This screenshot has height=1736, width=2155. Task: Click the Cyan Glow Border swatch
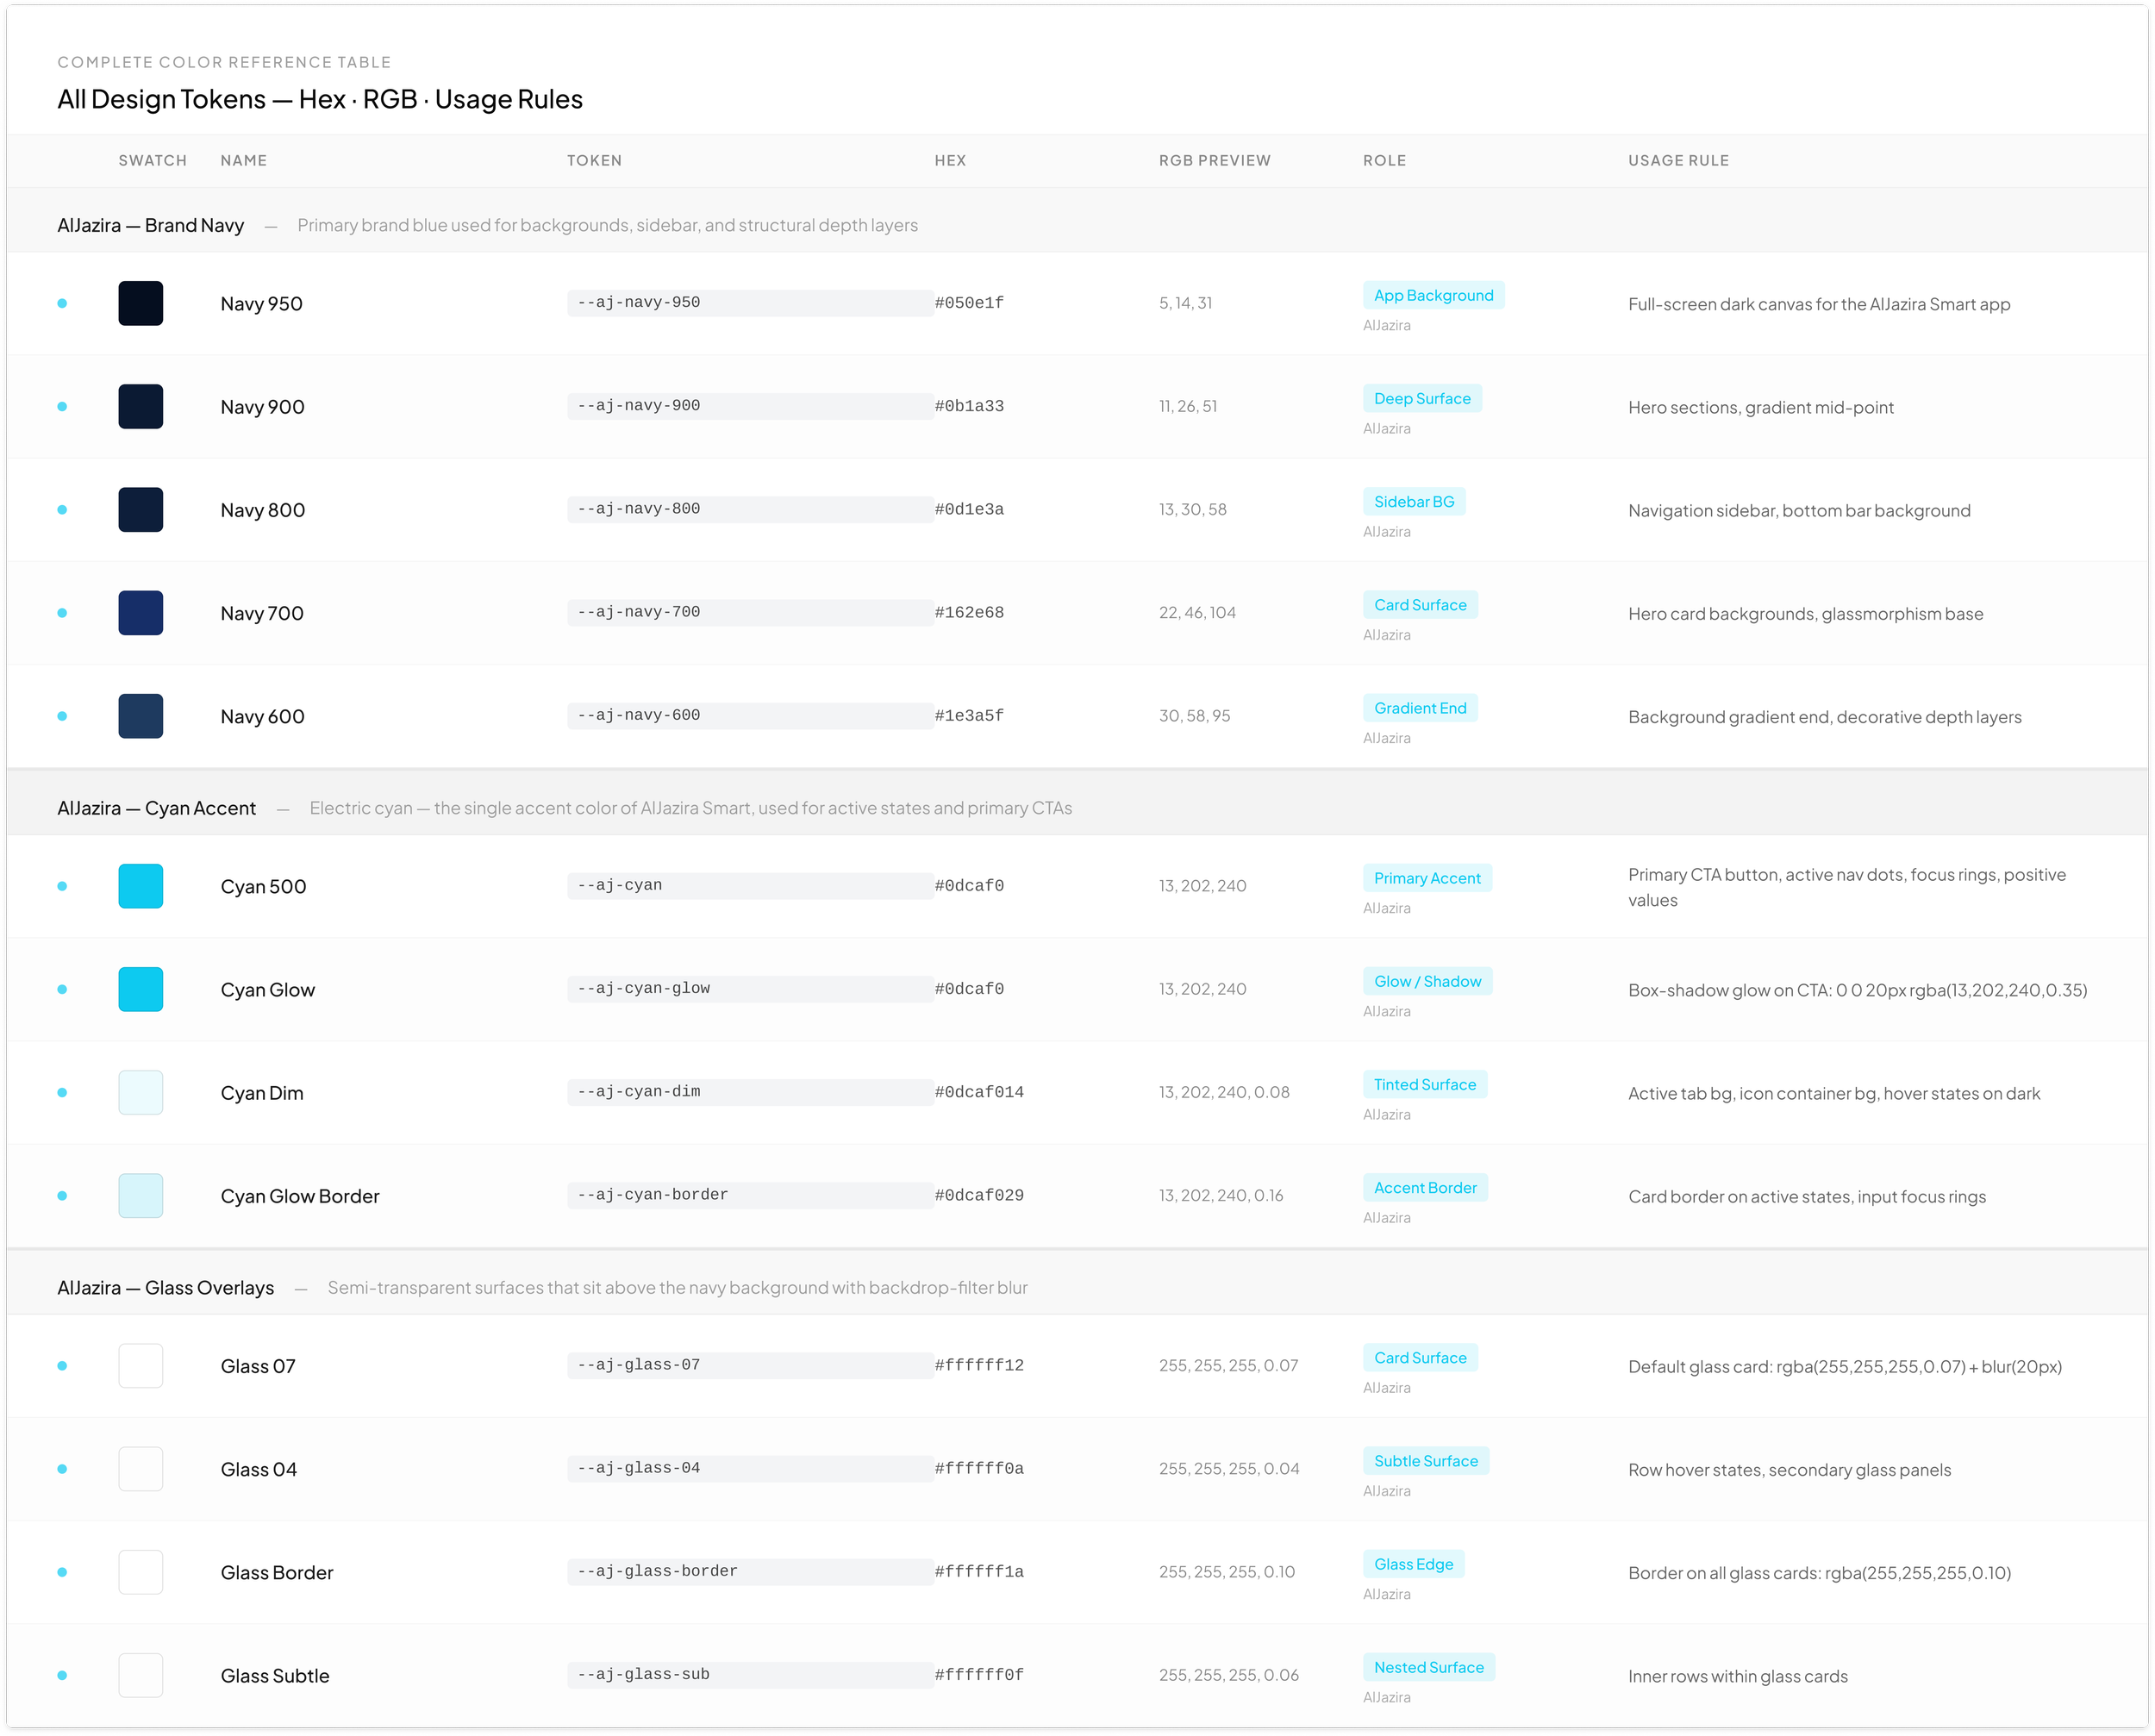pyautogui.click(x=141, y=1195)
